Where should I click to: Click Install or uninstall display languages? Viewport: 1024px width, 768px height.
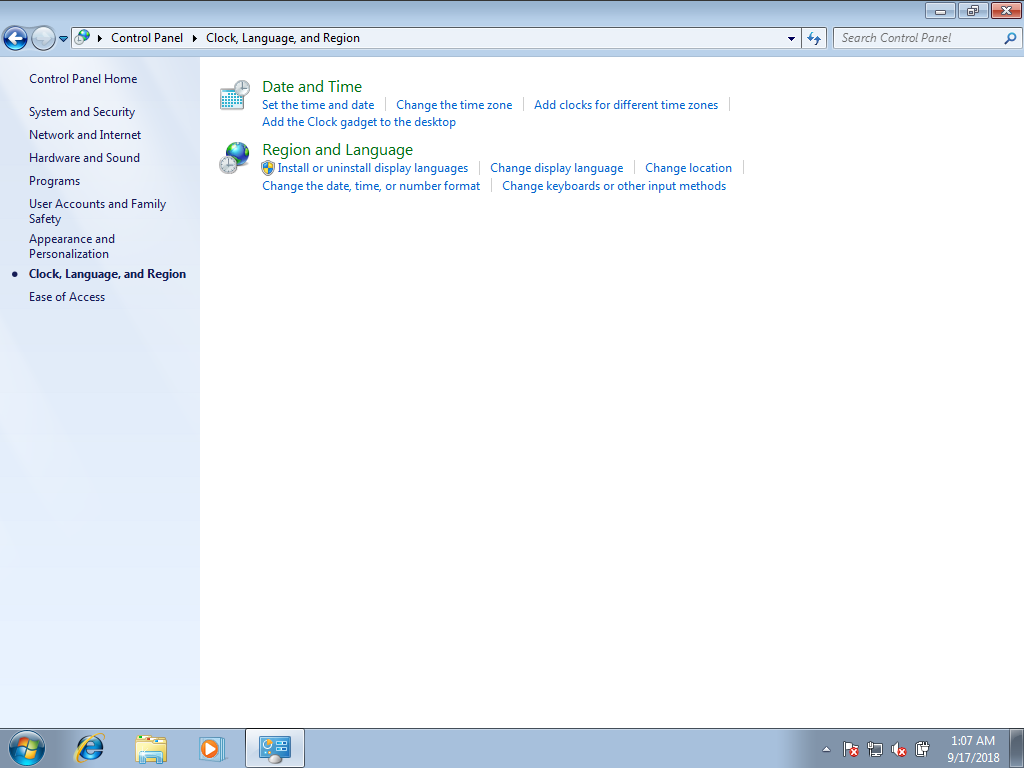373,168
